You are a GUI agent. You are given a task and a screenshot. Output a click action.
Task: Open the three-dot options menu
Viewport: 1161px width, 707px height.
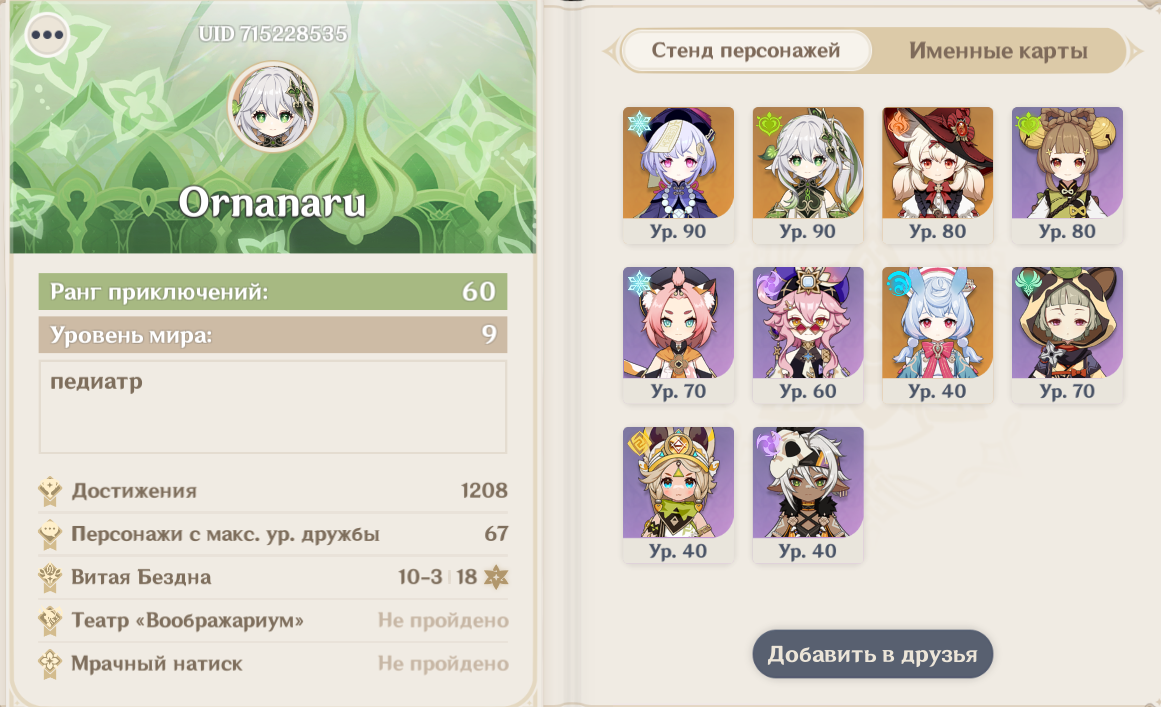pos(47,35)
